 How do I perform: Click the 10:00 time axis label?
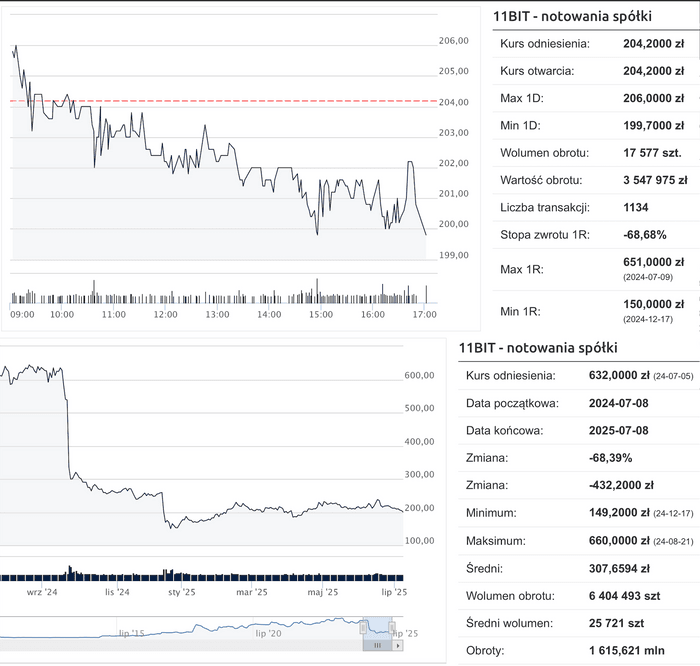coord(62,315)
